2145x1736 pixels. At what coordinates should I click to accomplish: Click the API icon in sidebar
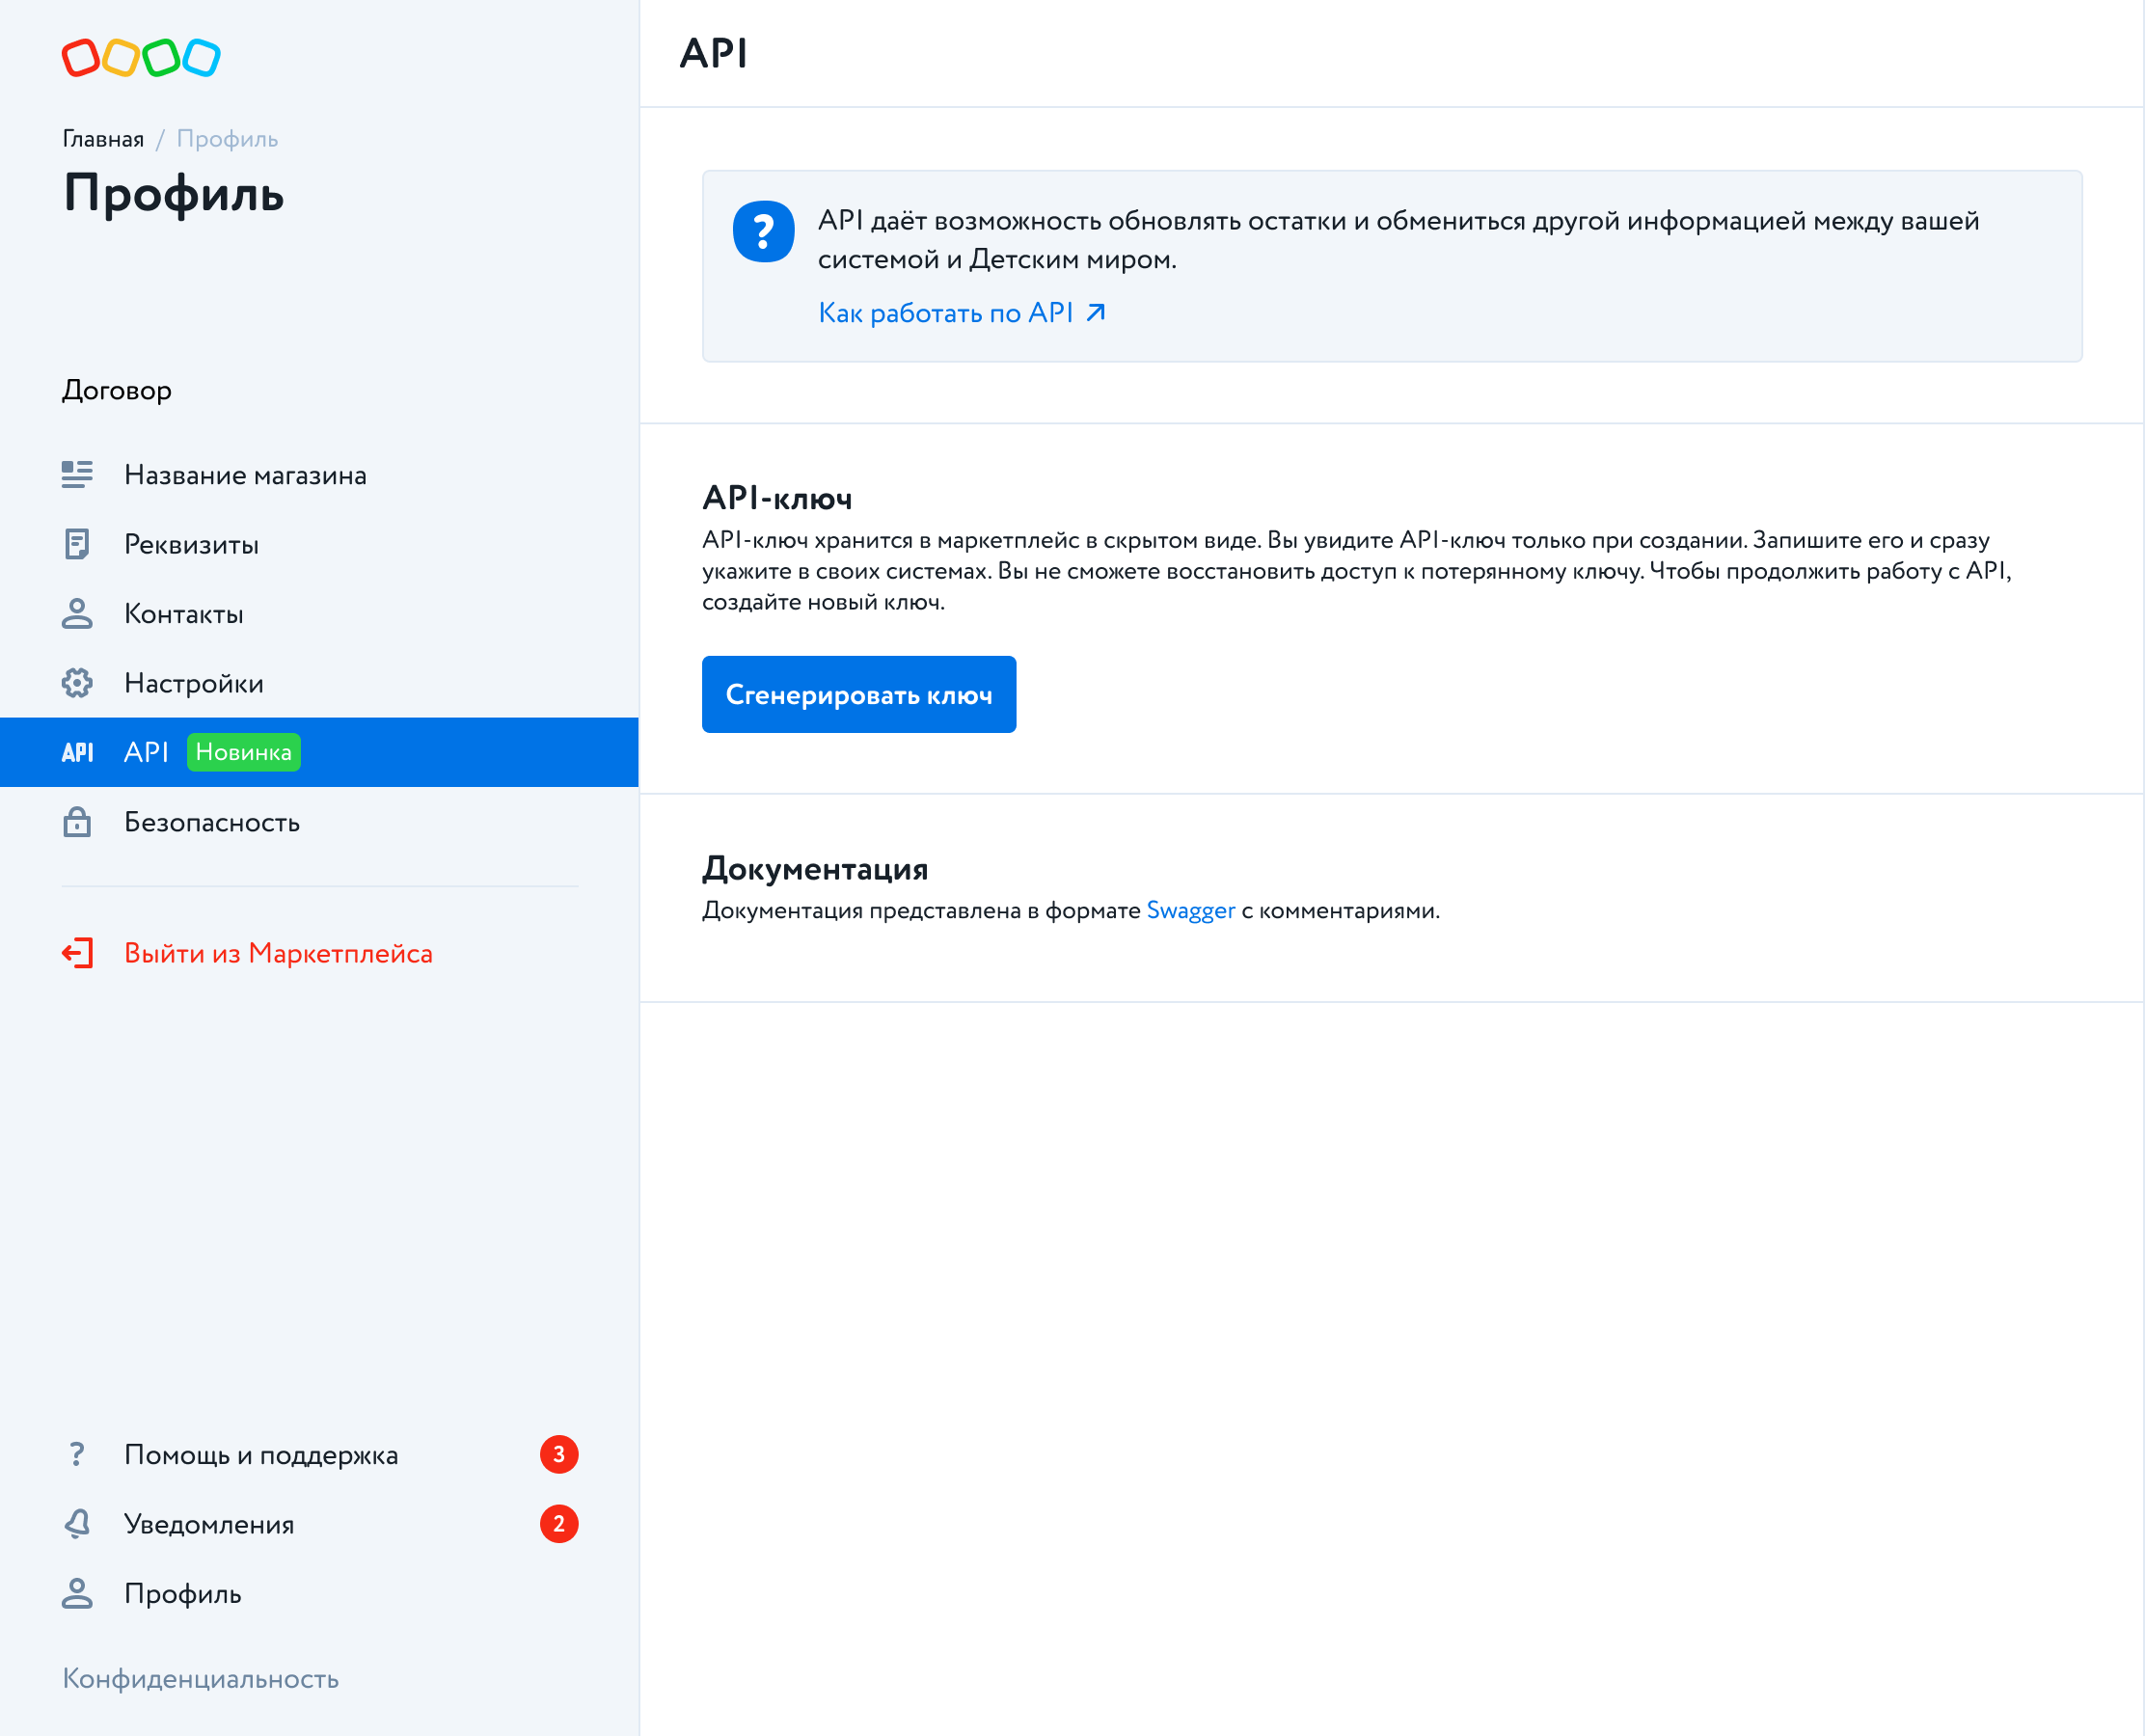tap(77, 752)
